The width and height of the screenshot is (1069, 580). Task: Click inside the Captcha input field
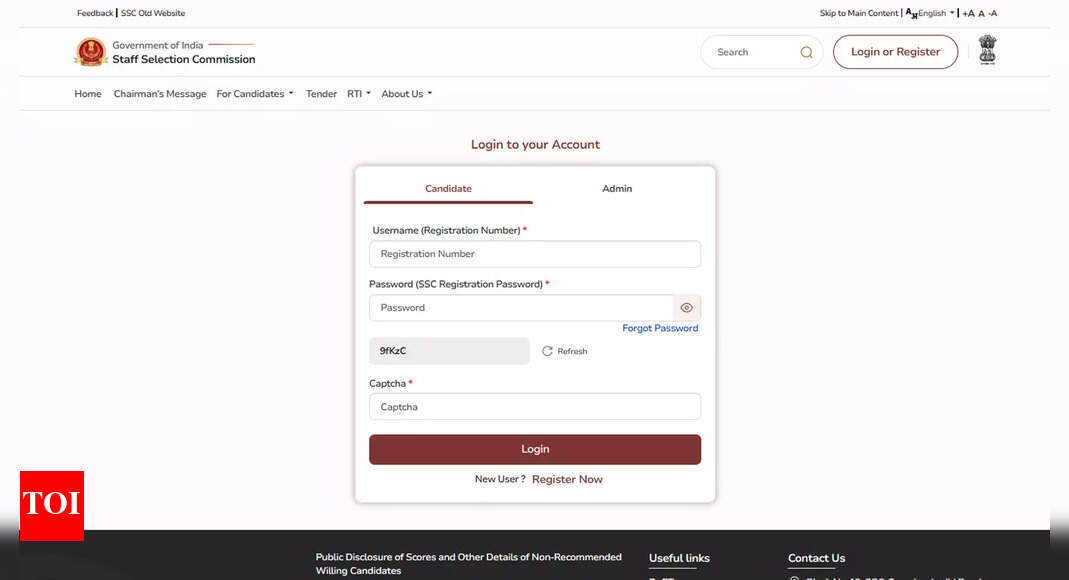(x=535, y=406)
